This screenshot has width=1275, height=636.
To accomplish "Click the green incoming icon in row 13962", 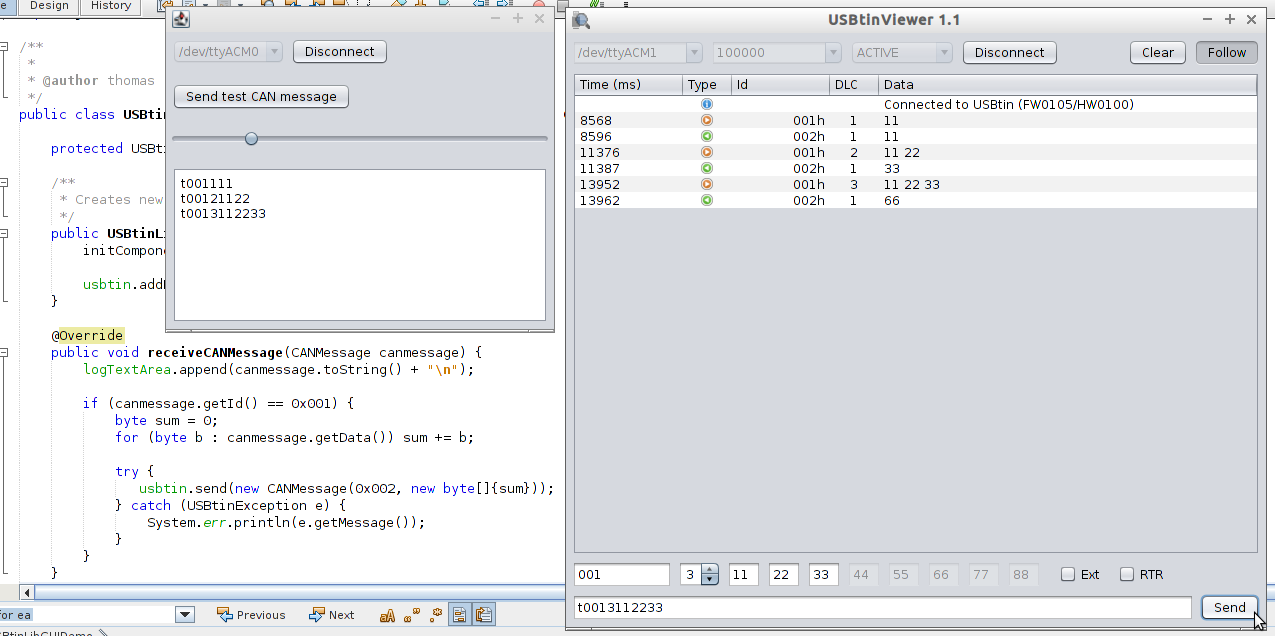I will pos(707,201).
